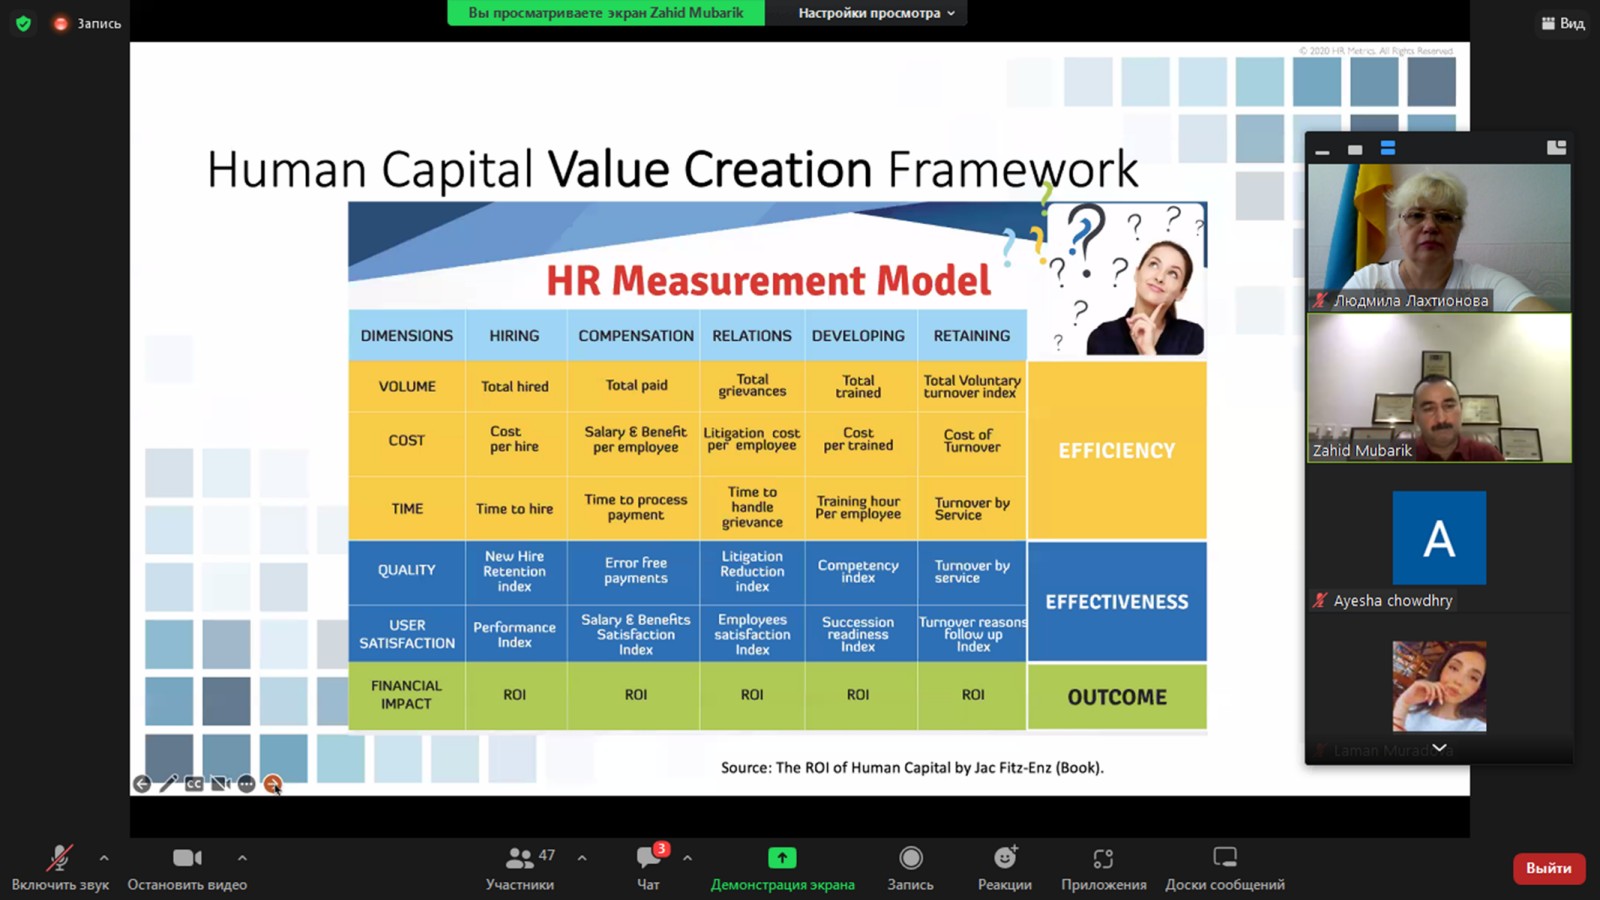Toggle closed captions CC on slide
The image size is (1600, 900).
click(x=194, y=784)
